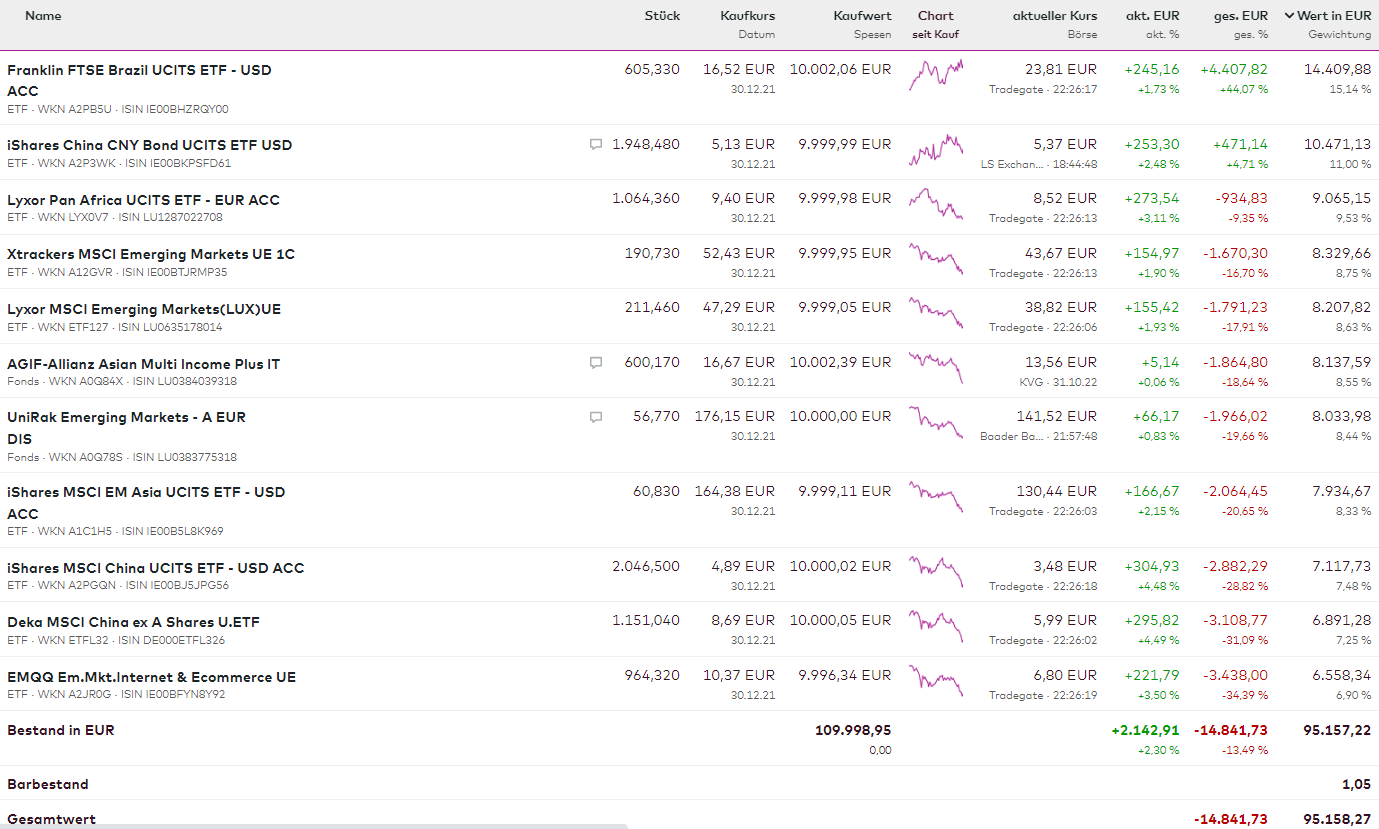Open the Xtrackers MSCI Emerging Markets UE 1C position
This screenshot has width=1379, height=829.
coord(151,254)
